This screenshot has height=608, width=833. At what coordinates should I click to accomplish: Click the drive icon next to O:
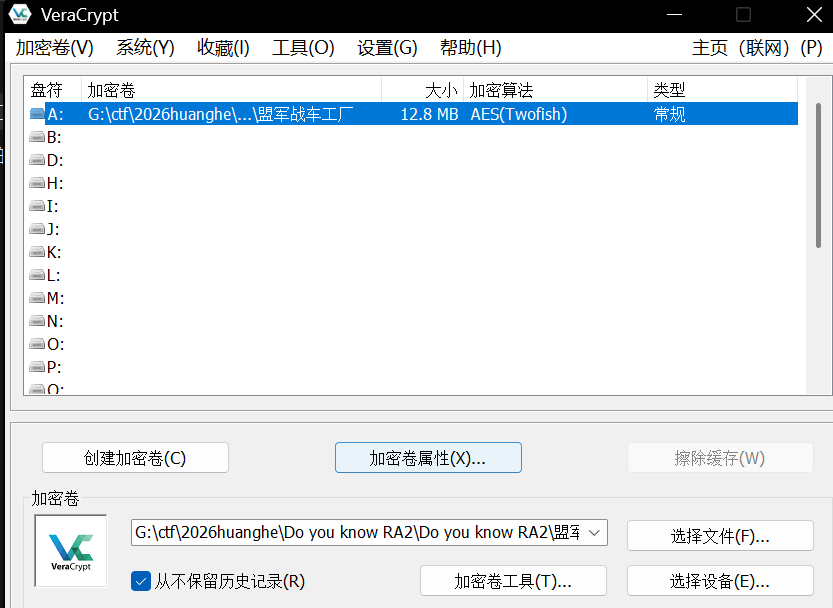(37, 344)
